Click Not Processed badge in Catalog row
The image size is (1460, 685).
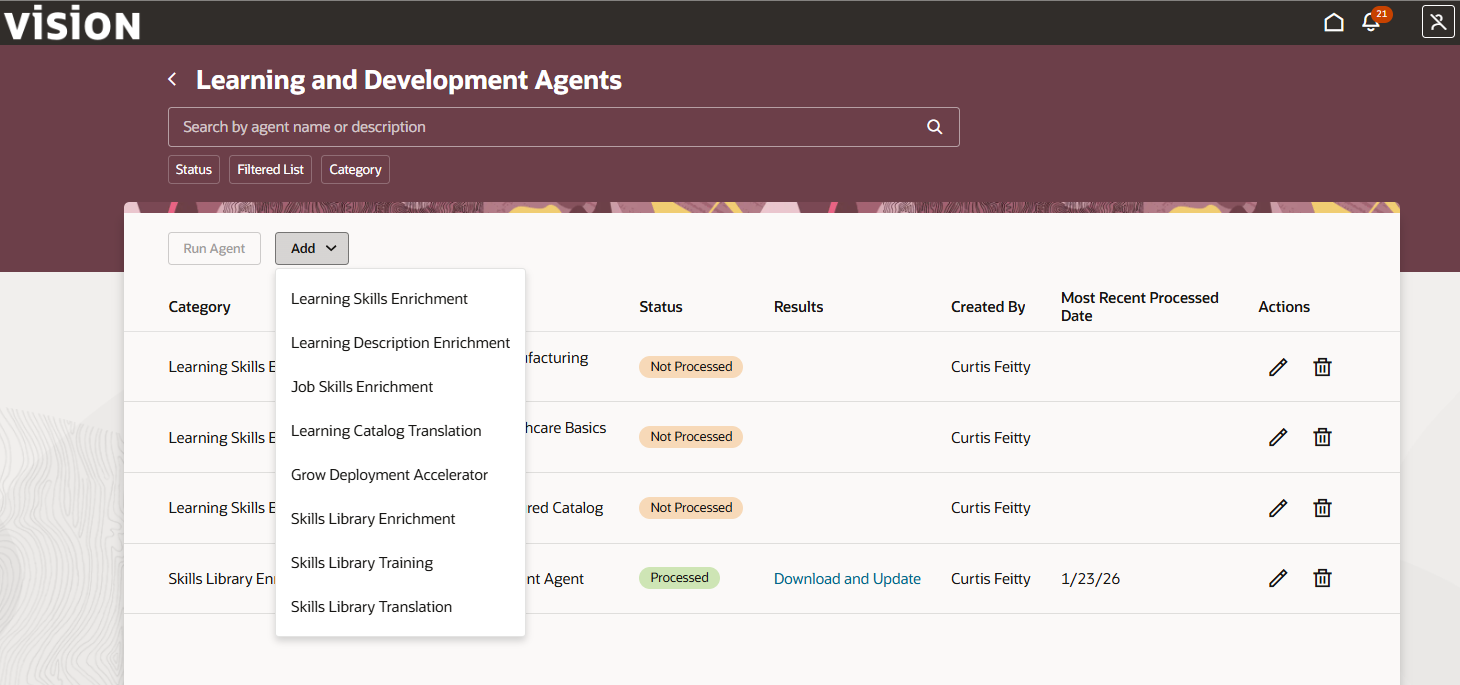pyautogui.click(x=691, y=508)
